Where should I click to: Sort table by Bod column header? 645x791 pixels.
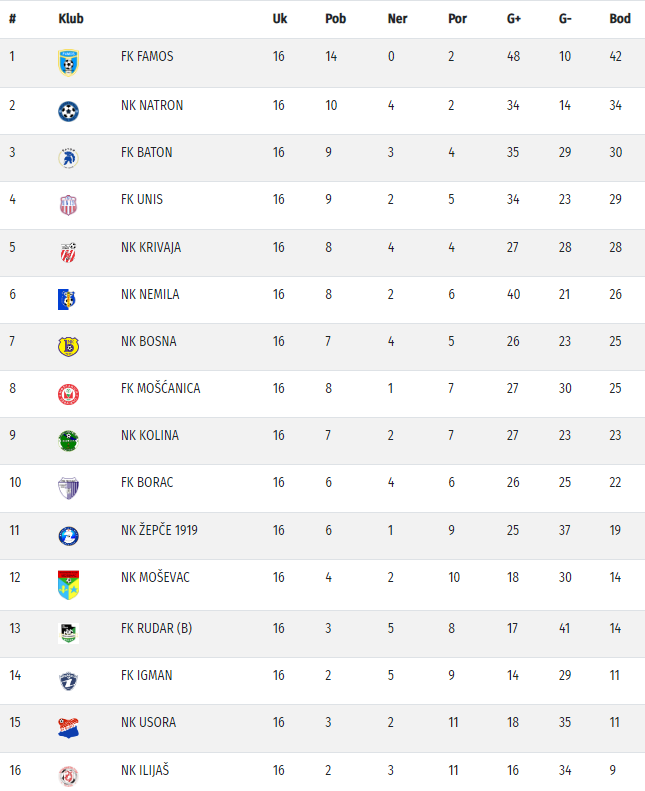click(620, 19)
